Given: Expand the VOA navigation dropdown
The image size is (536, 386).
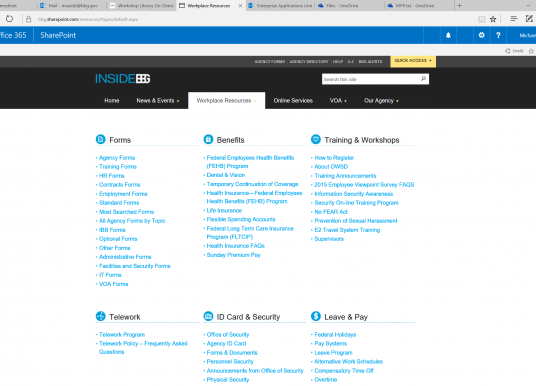Looking at the screenshot, I should click(x=338, y=101).
